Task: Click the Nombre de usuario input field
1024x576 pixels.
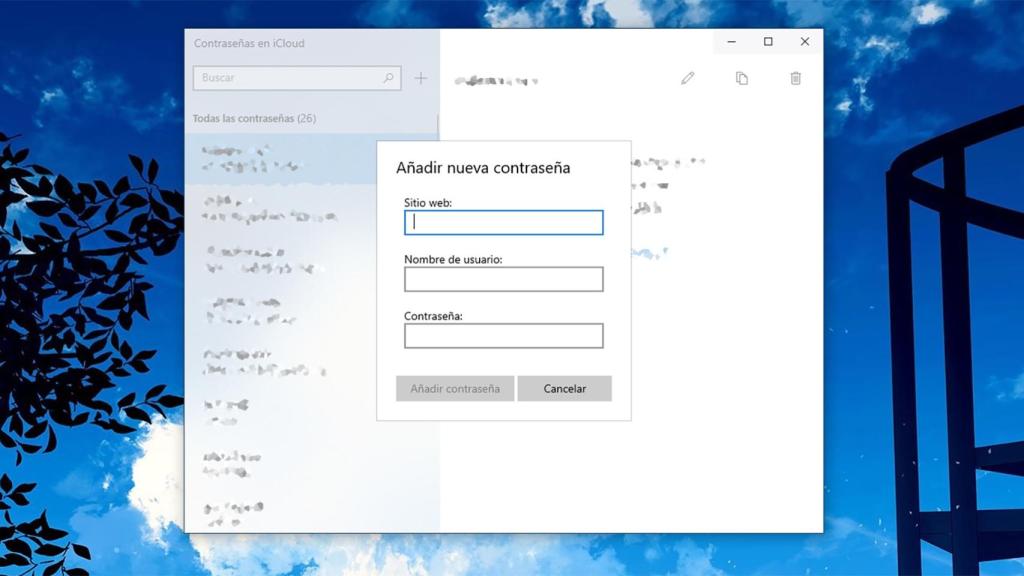Action: pos(503,278)
